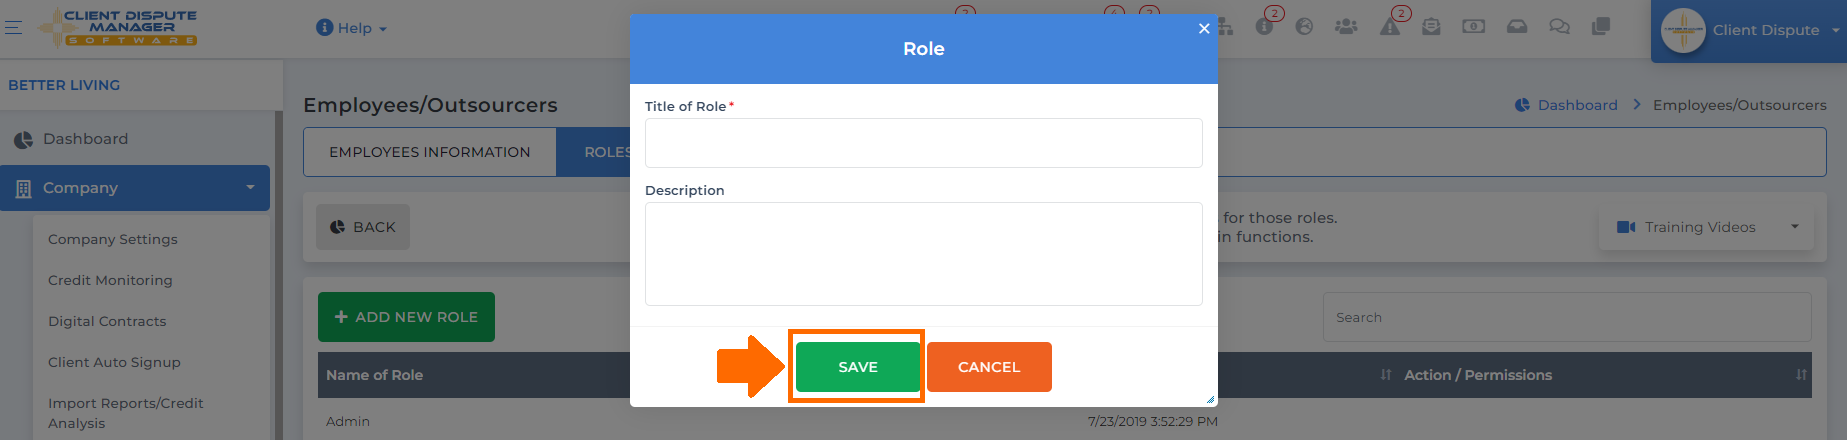Open the money bill icon

tap(1473, 27)
